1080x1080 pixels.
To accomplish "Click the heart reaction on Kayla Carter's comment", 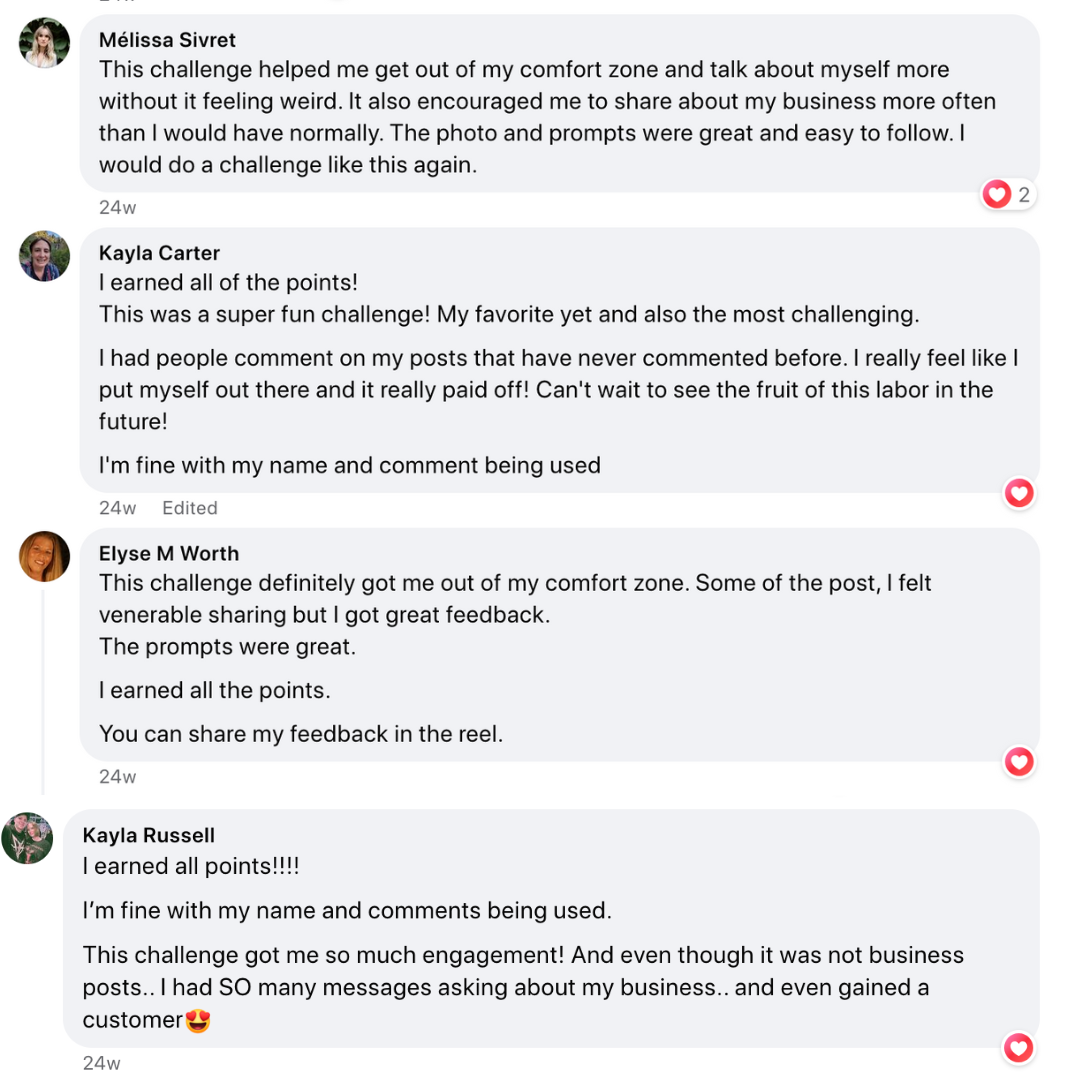I will [1019, 493].
